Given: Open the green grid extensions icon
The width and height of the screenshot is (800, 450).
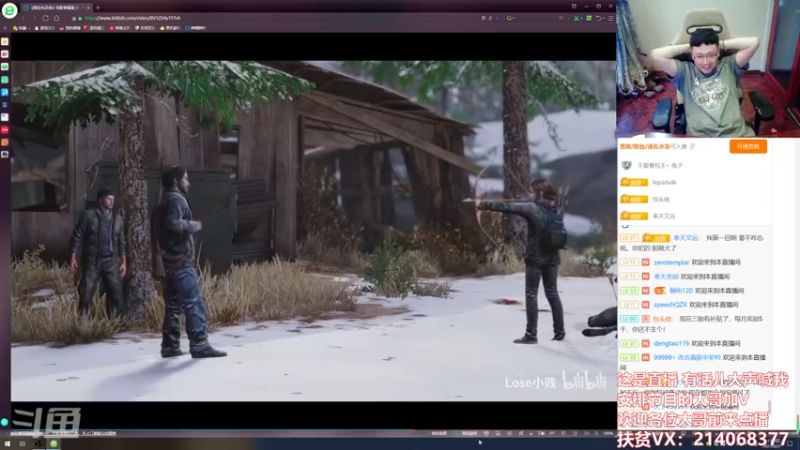Looking at the screenshot, I should 589,18.
